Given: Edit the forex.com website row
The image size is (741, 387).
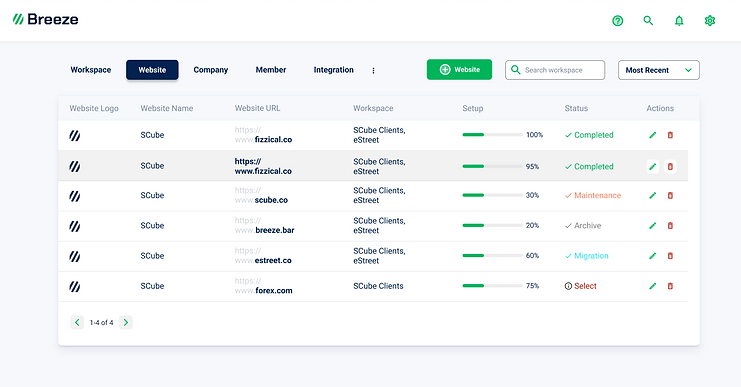Looking at the screenshot, I should (653, 286).
